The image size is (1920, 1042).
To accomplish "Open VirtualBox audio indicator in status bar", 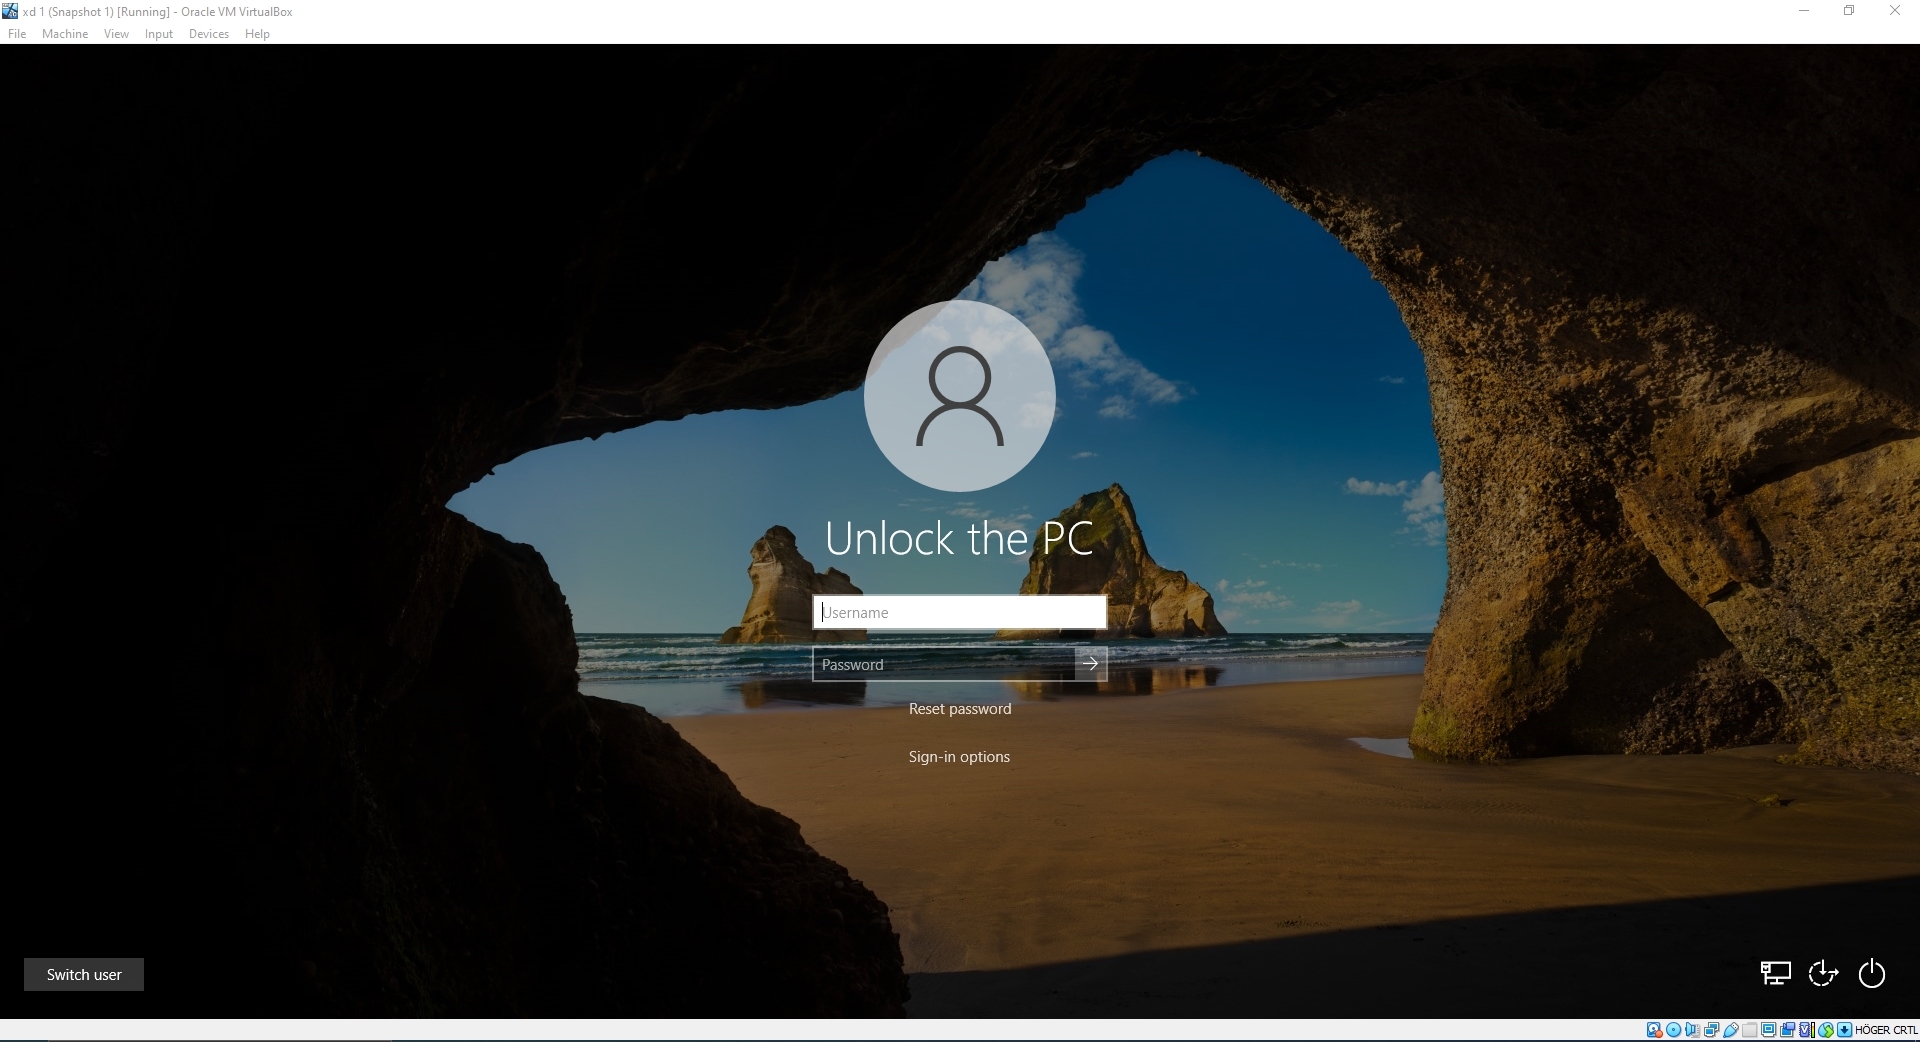I will (x=1692, y=1030).
